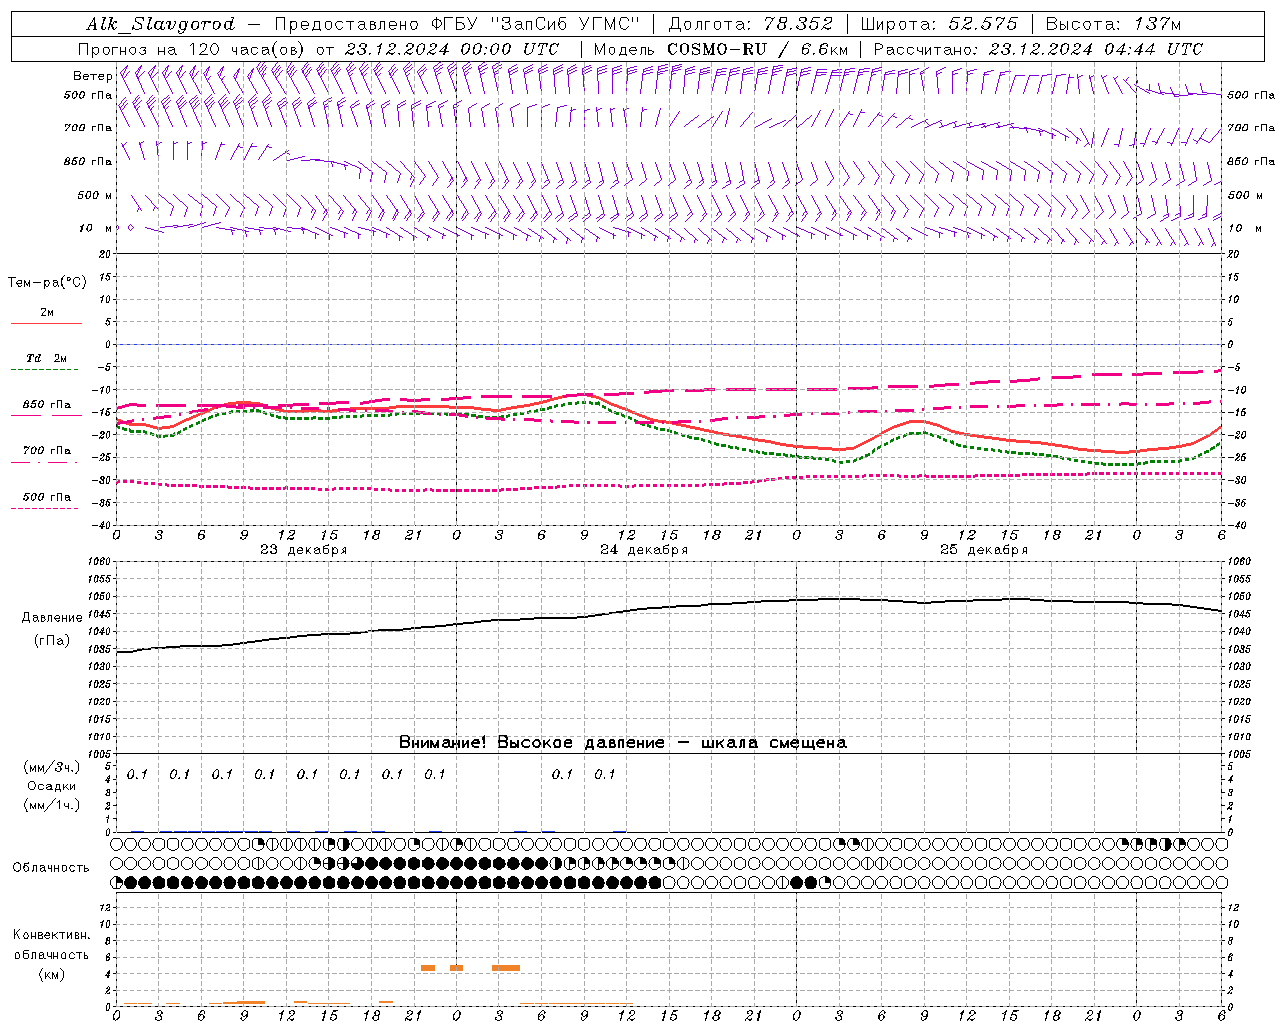Click the 25 декабря date label
The width and height of the screenshot is (1280, 1024).
(983, 550)
